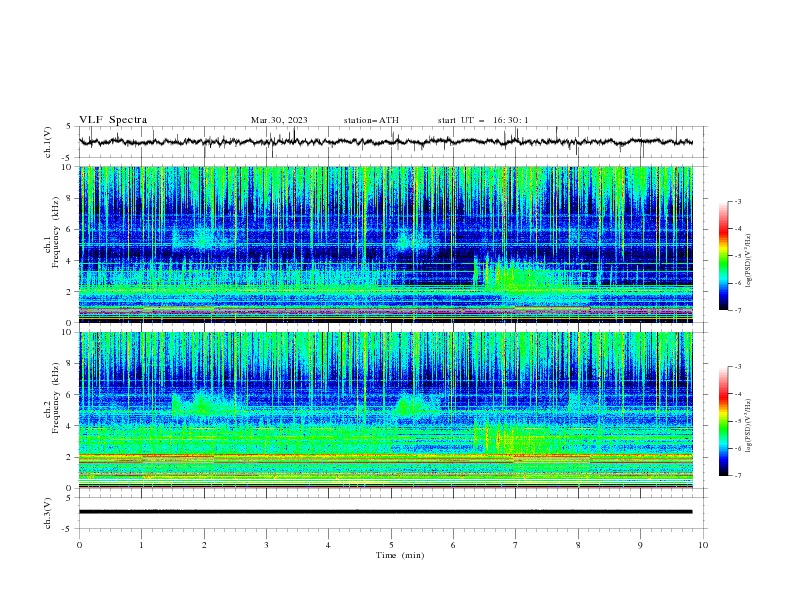The image size is (792, 612).
Task: Click the ch.1 waveform trace panel
Action: pyautogui.click(x=393, y=142)
